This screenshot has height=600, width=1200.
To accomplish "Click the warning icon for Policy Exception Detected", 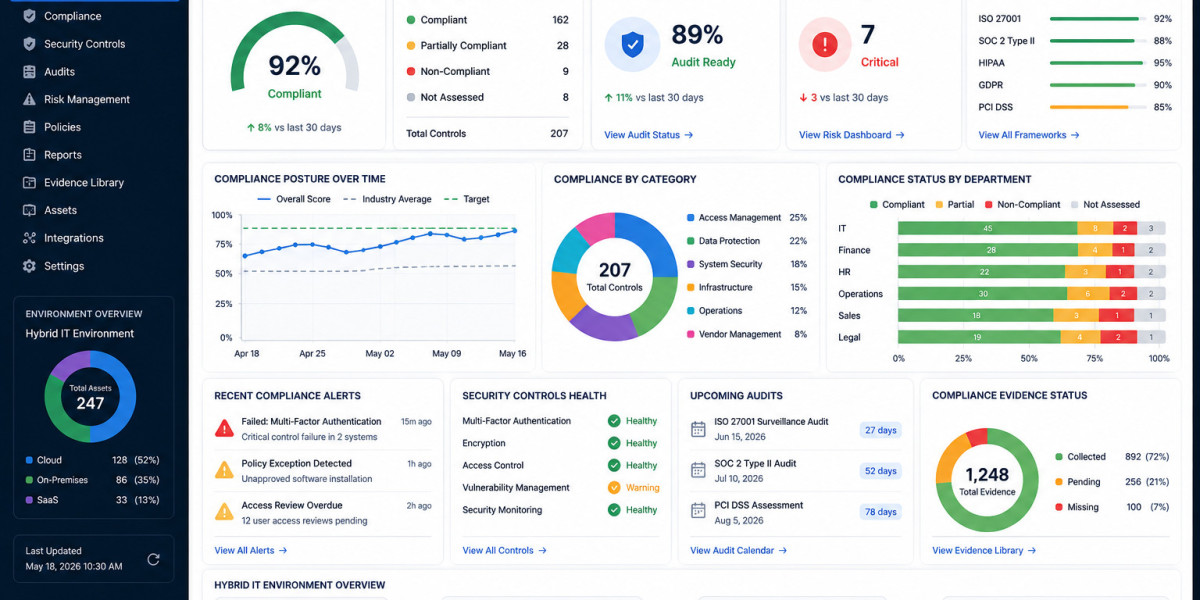I will coord(225,470).
